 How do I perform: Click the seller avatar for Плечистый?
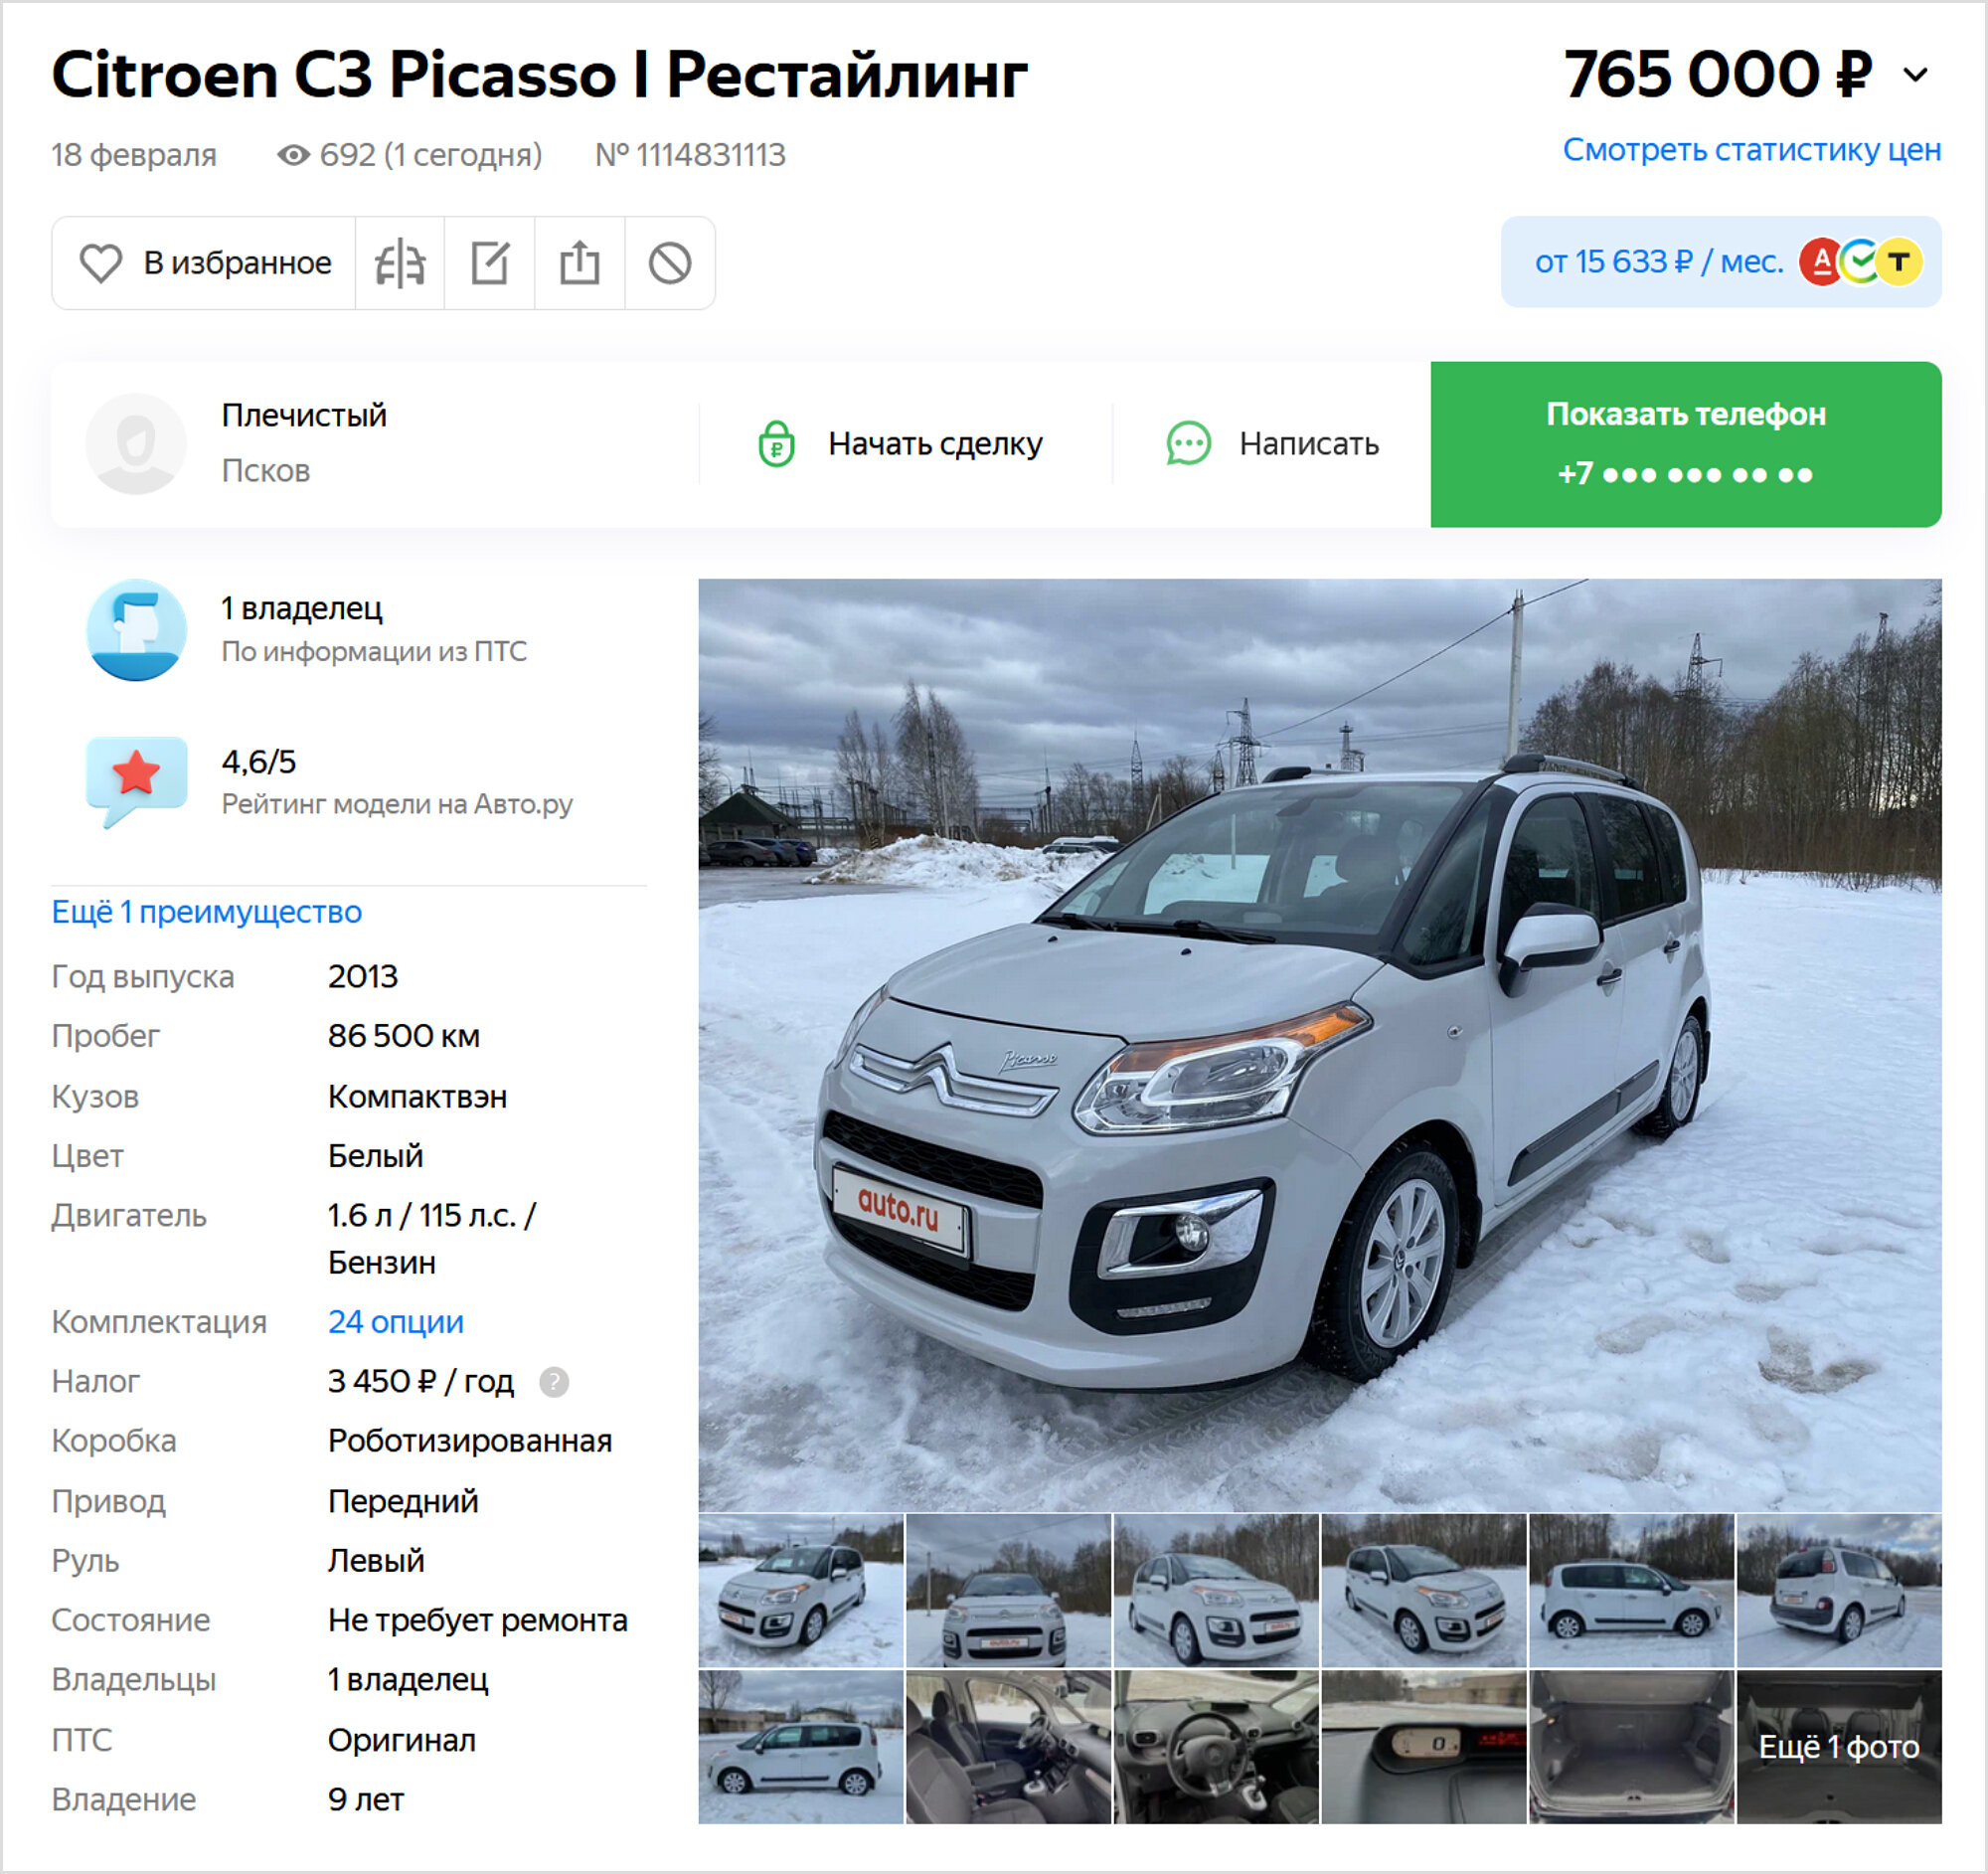(136, 443)
